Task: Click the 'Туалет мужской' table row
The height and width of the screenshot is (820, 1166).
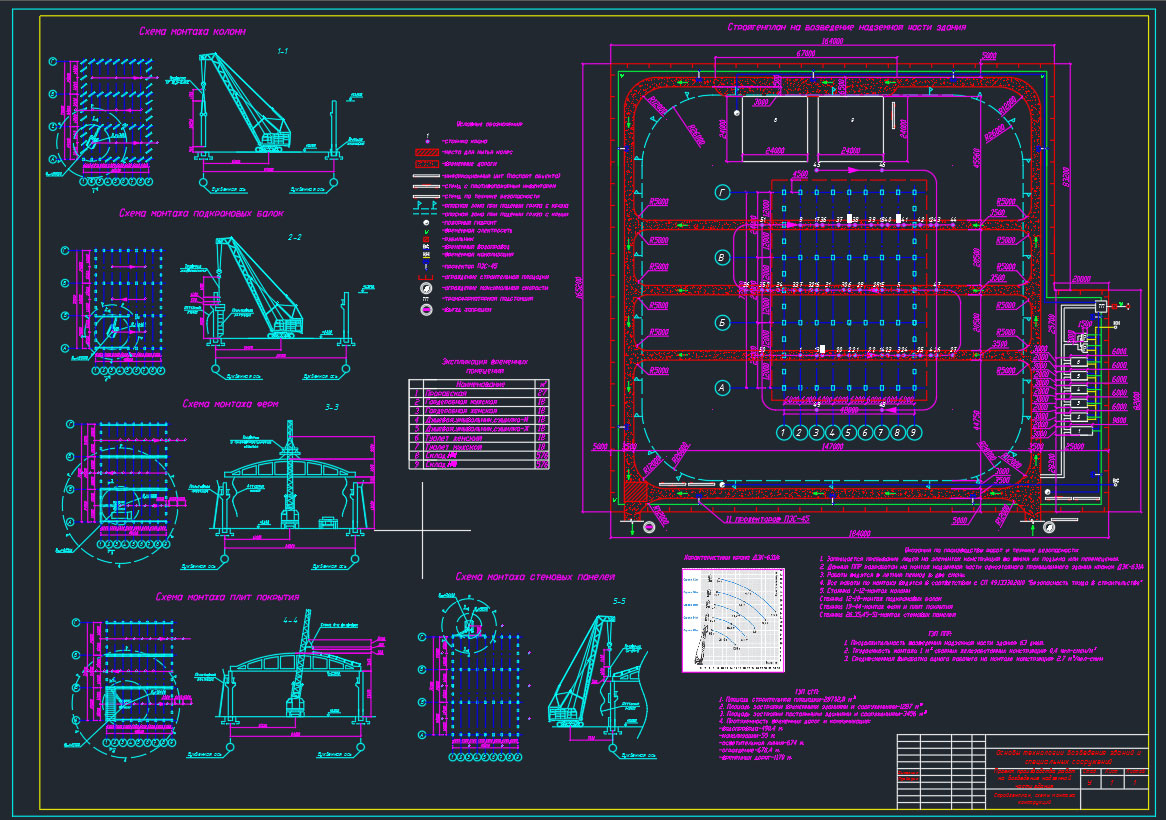Action: 479,448
